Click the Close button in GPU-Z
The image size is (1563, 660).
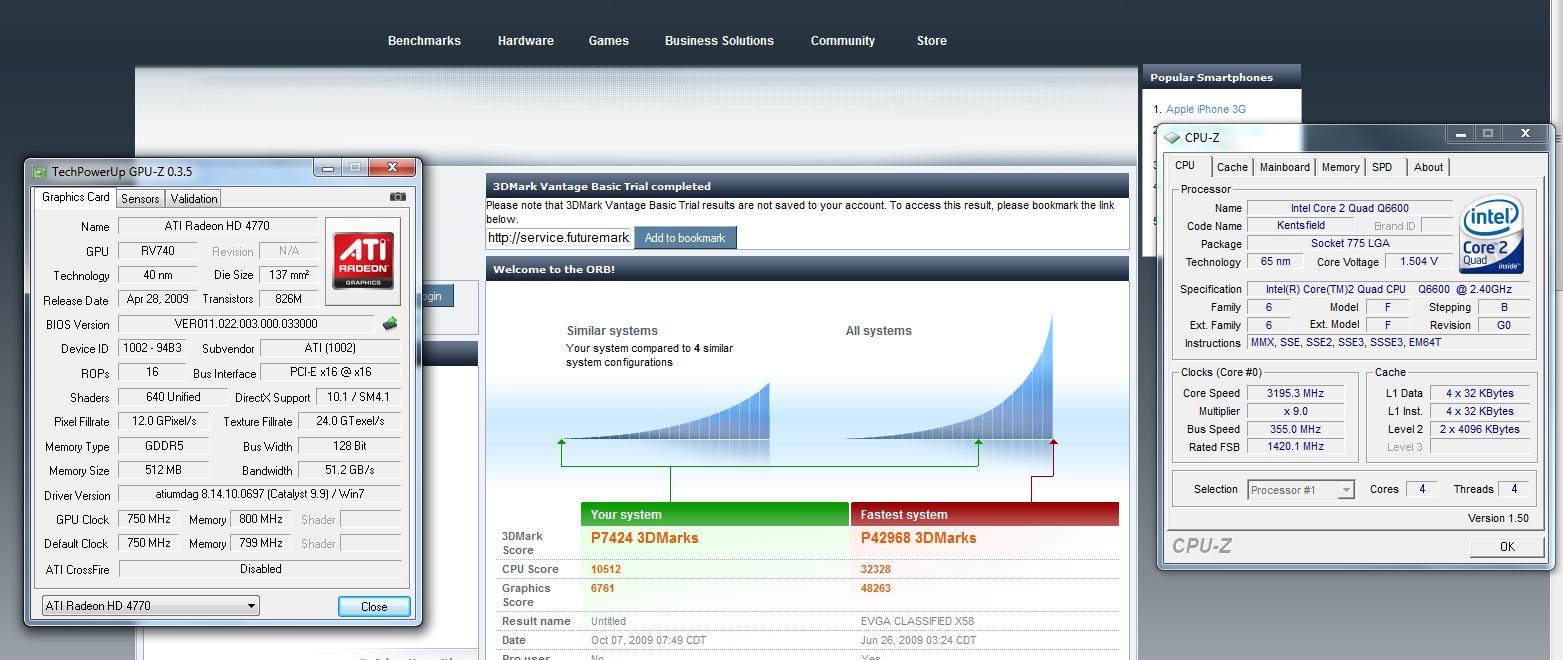pos(374,606)
